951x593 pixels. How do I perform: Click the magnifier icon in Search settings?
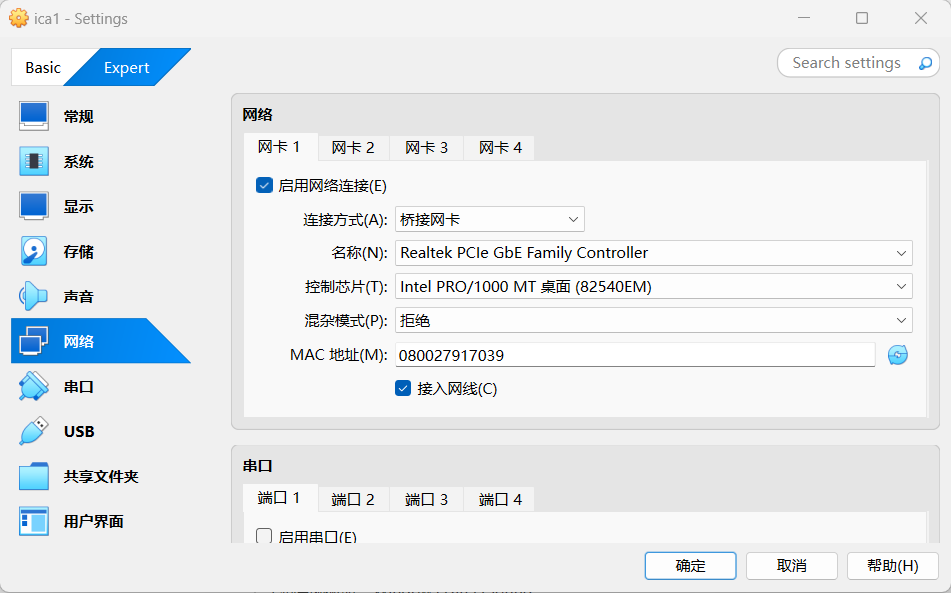(925, 63)
